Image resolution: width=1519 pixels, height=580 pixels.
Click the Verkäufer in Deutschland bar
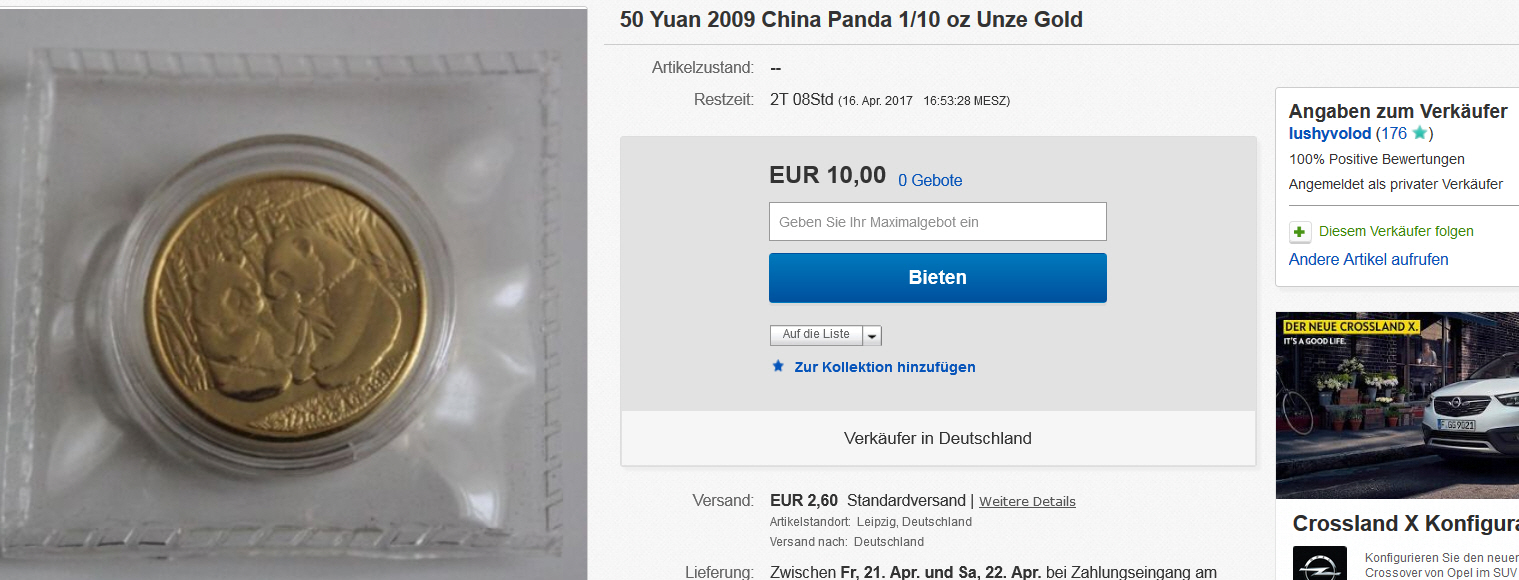[938, 438]
